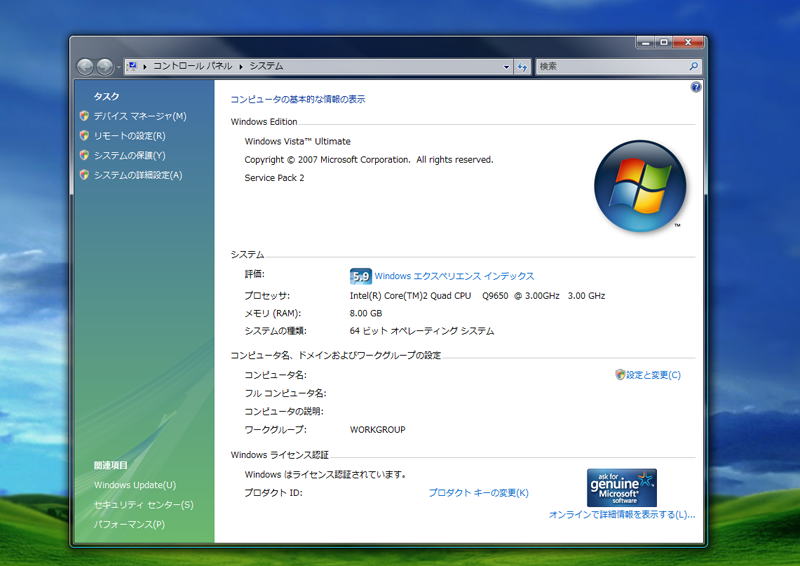Click shield icon beside リモートの設定
800x566 pixels.
pyautogui.click(x=85, y=135)
